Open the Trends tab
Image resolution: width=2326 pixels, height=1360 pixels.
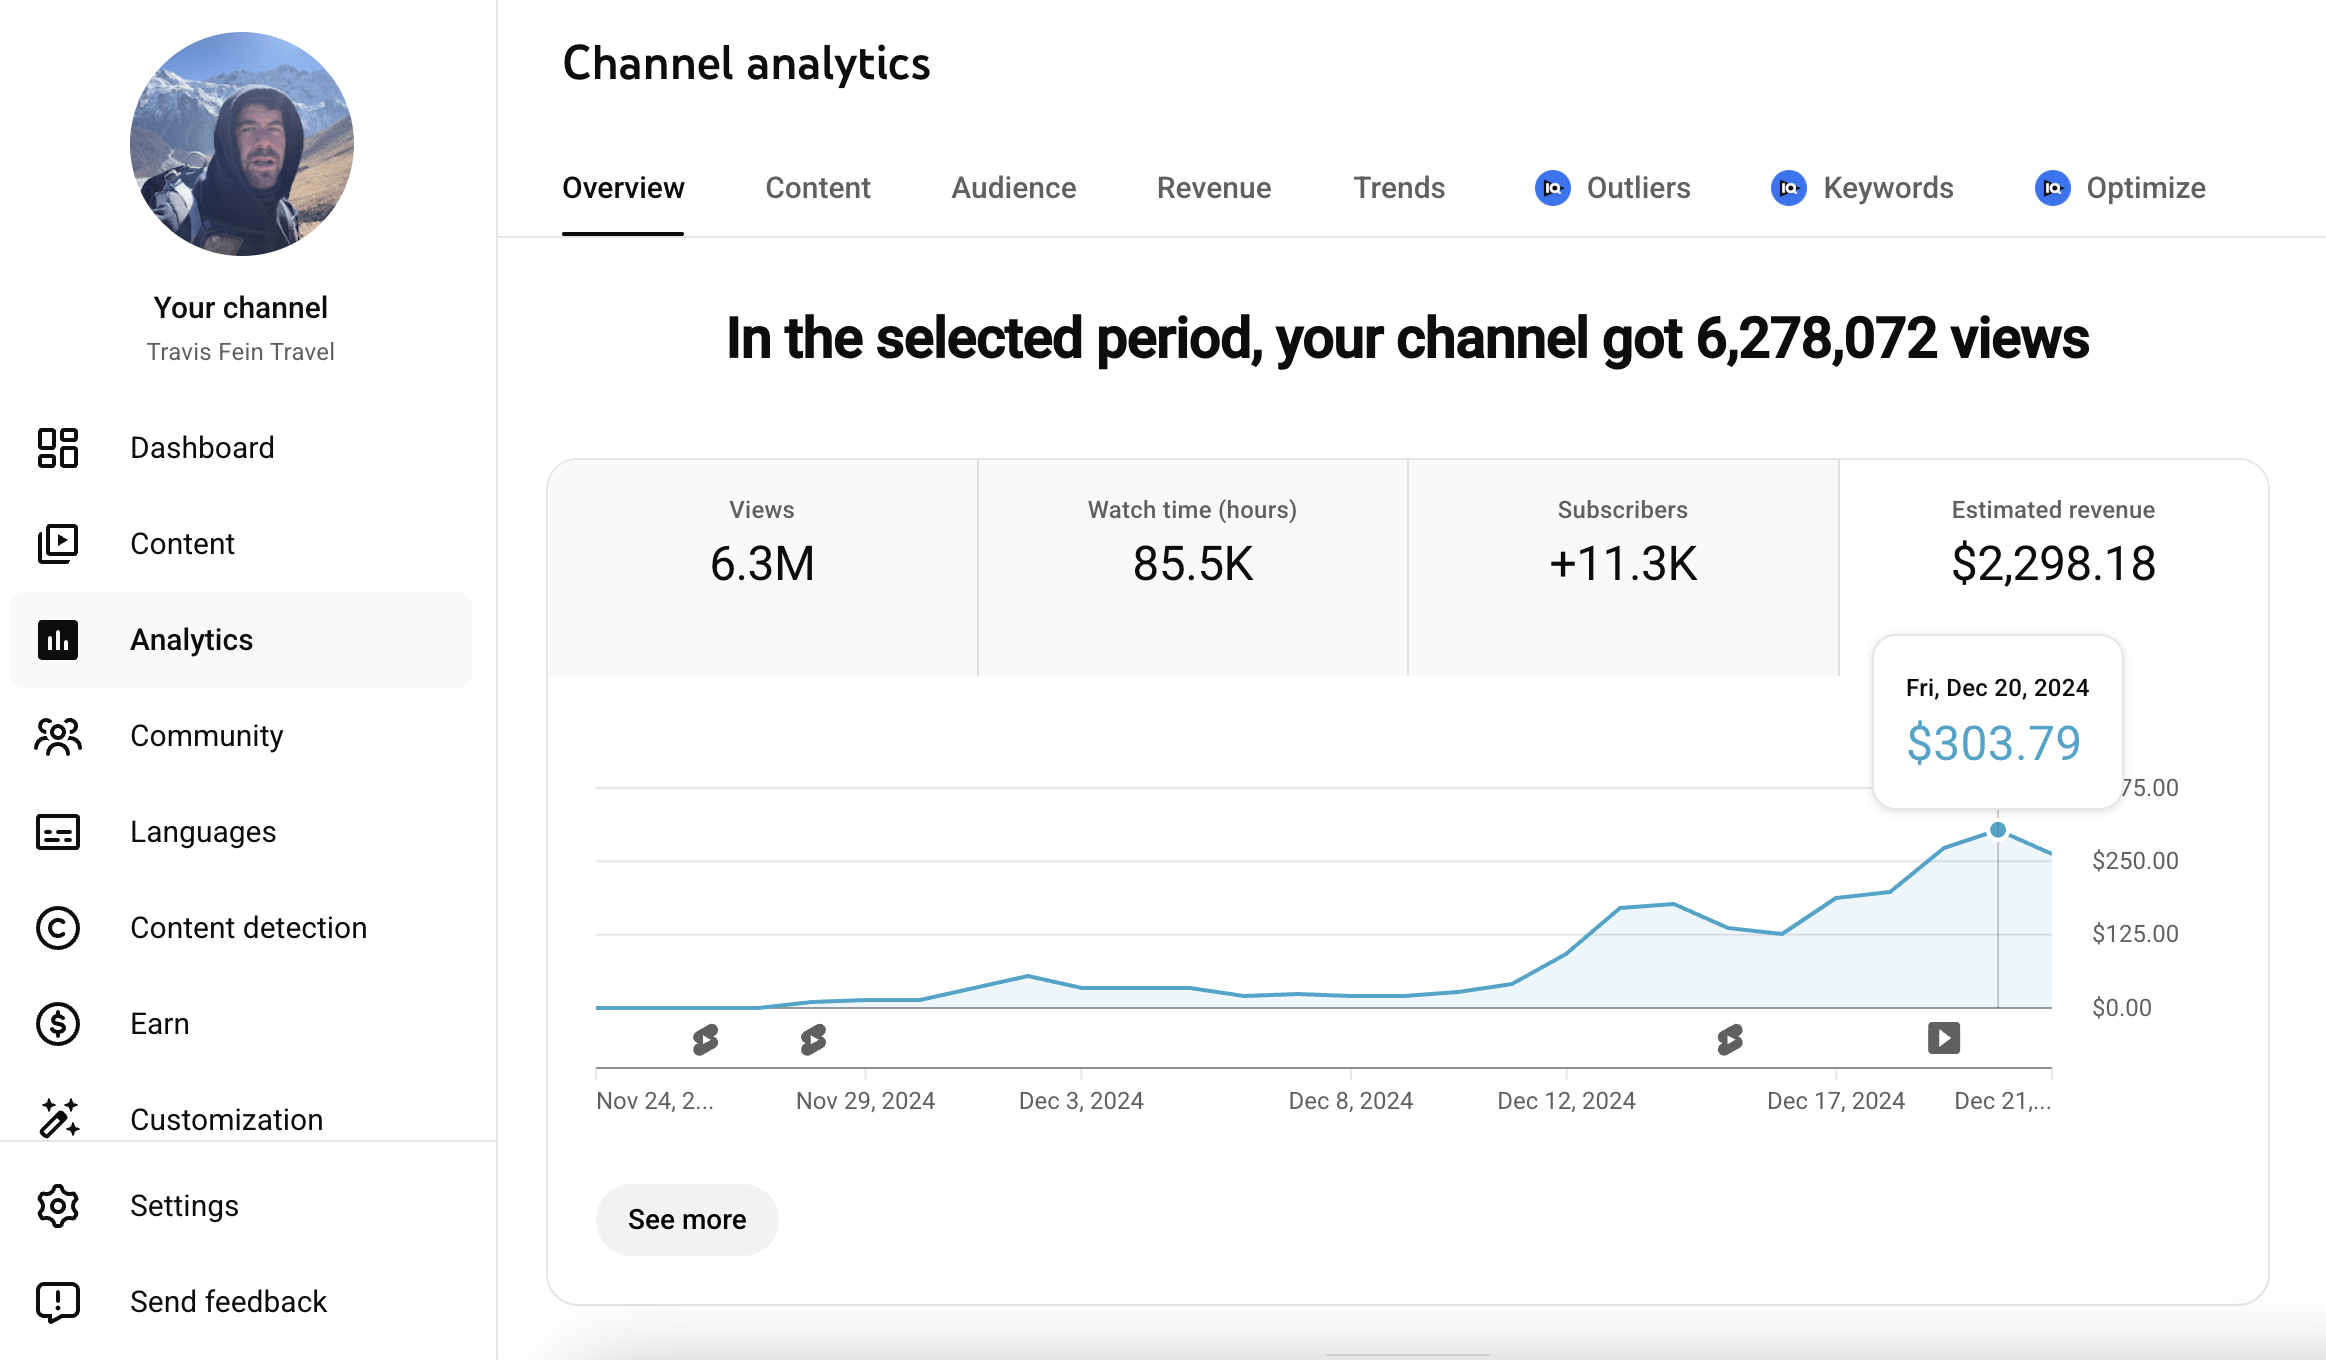pyautogui.click(x=1399, y=188)
